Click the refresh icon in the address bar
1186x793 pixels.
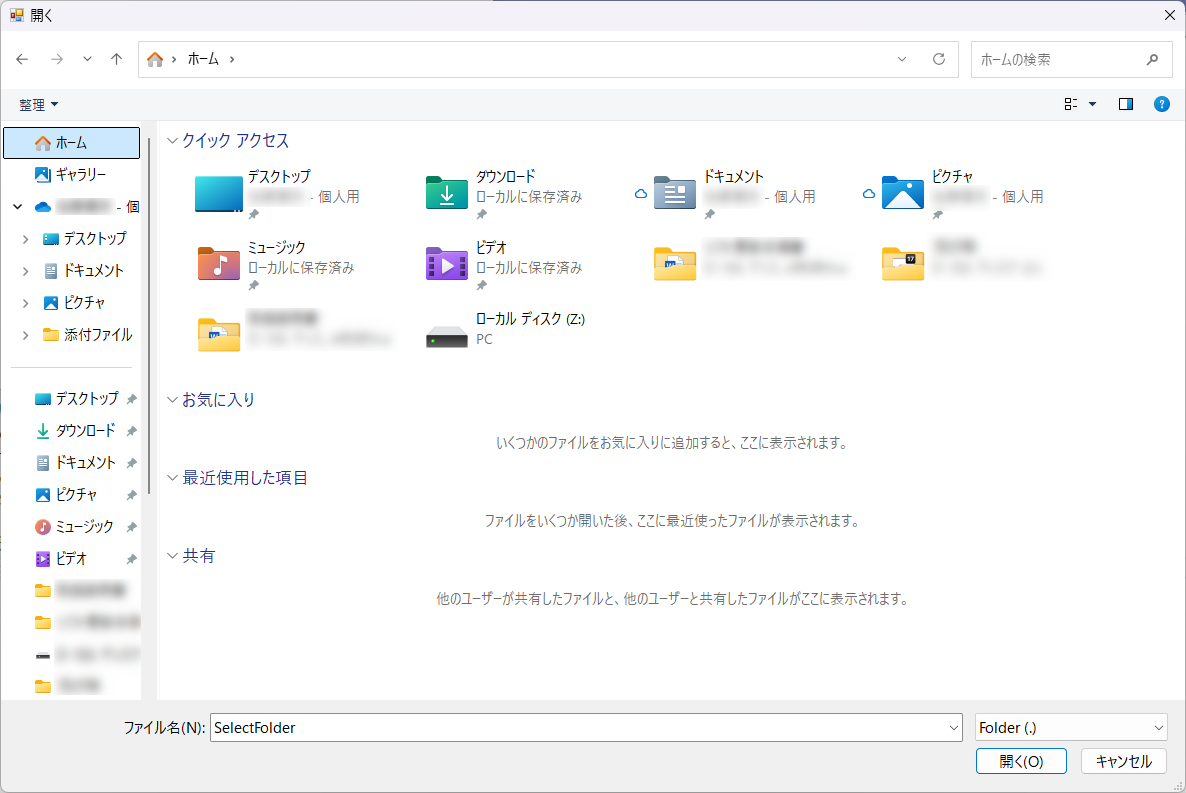(x=938, y=59)
